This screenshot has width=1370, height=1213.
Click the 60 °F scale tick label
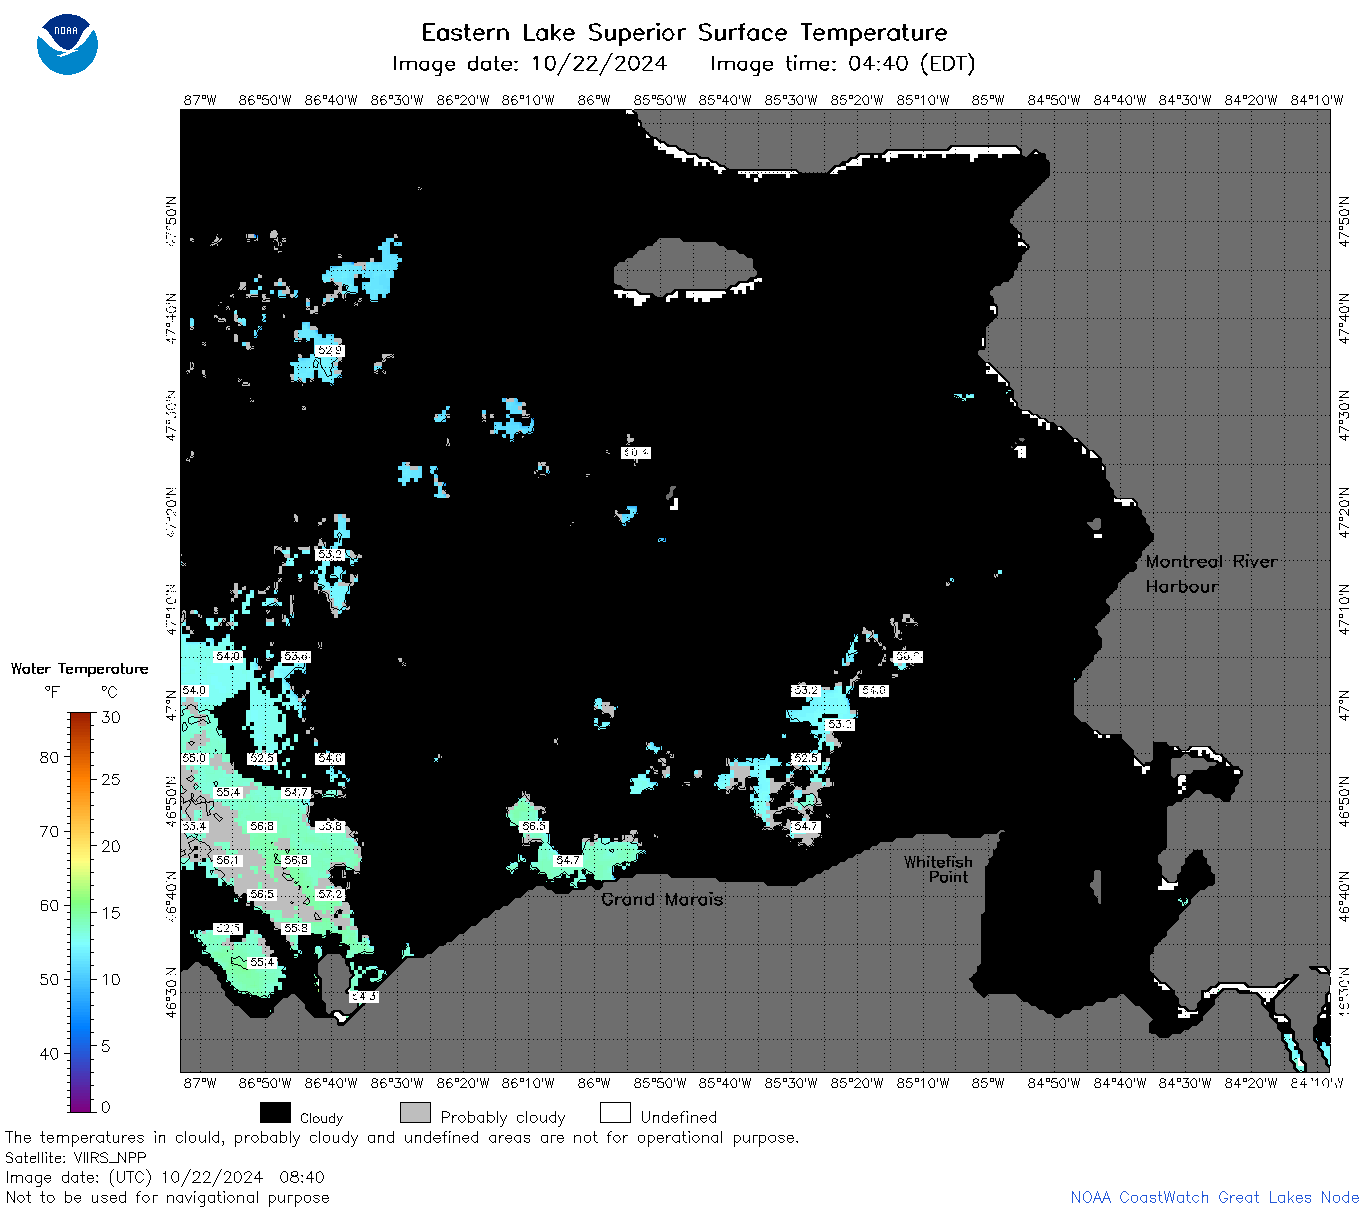click(50, 905)
